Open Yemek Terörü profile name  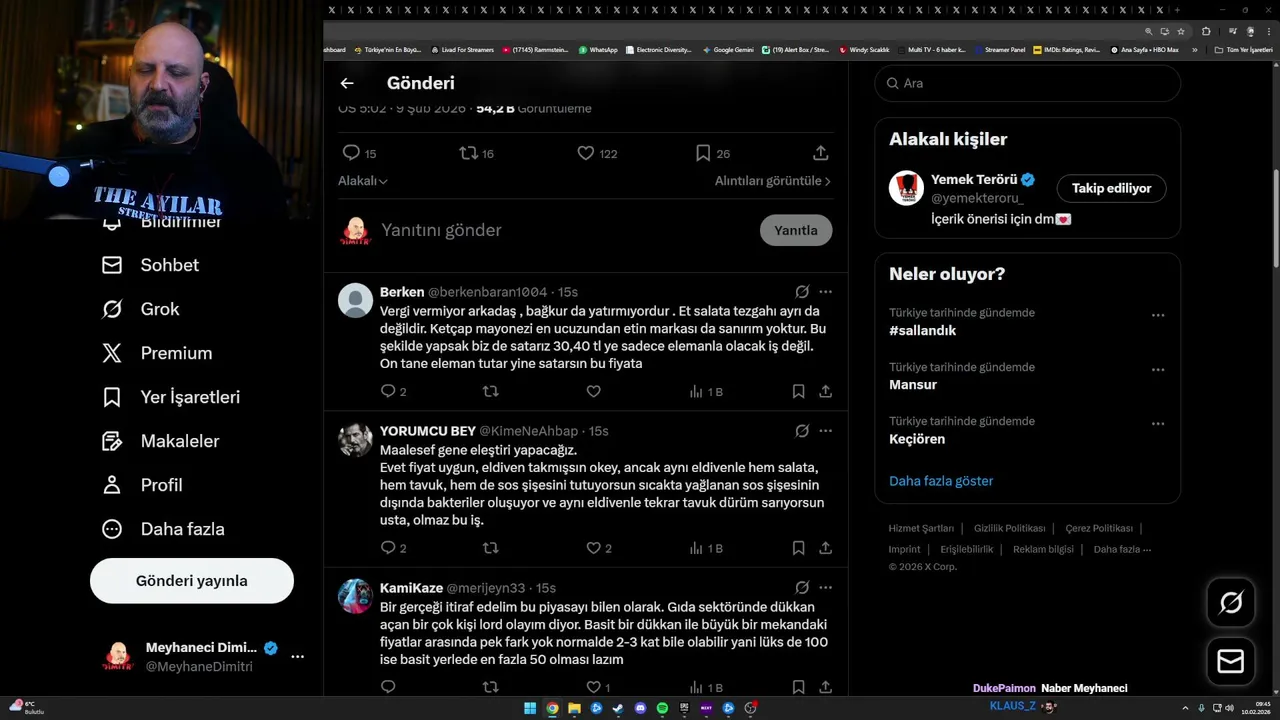tap(974, 180)
